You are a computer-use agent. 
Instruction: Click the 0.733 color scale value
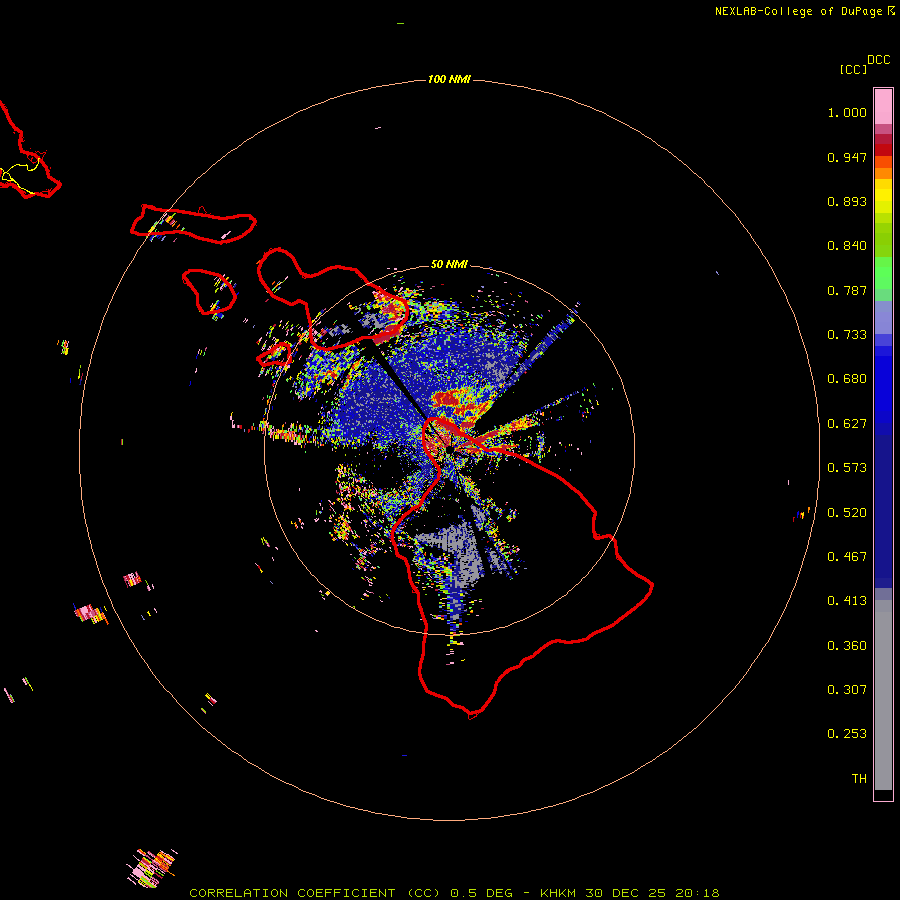point(847,335)
